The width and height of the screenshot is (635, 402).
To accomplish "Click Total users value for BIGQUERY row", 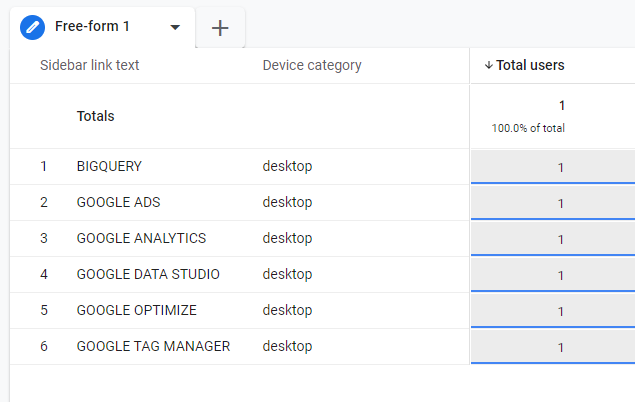I will [x=560, y=168].
